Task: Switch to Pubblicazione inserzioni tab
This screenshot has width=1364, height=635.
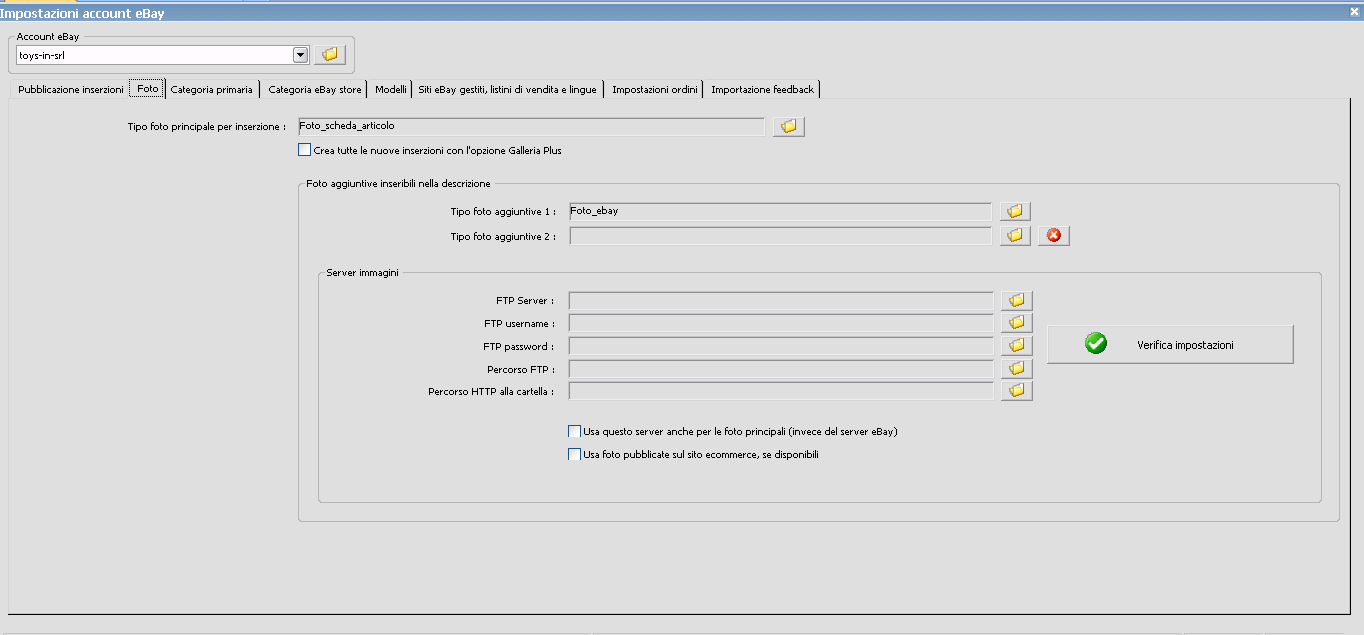Action: [71, 89]
